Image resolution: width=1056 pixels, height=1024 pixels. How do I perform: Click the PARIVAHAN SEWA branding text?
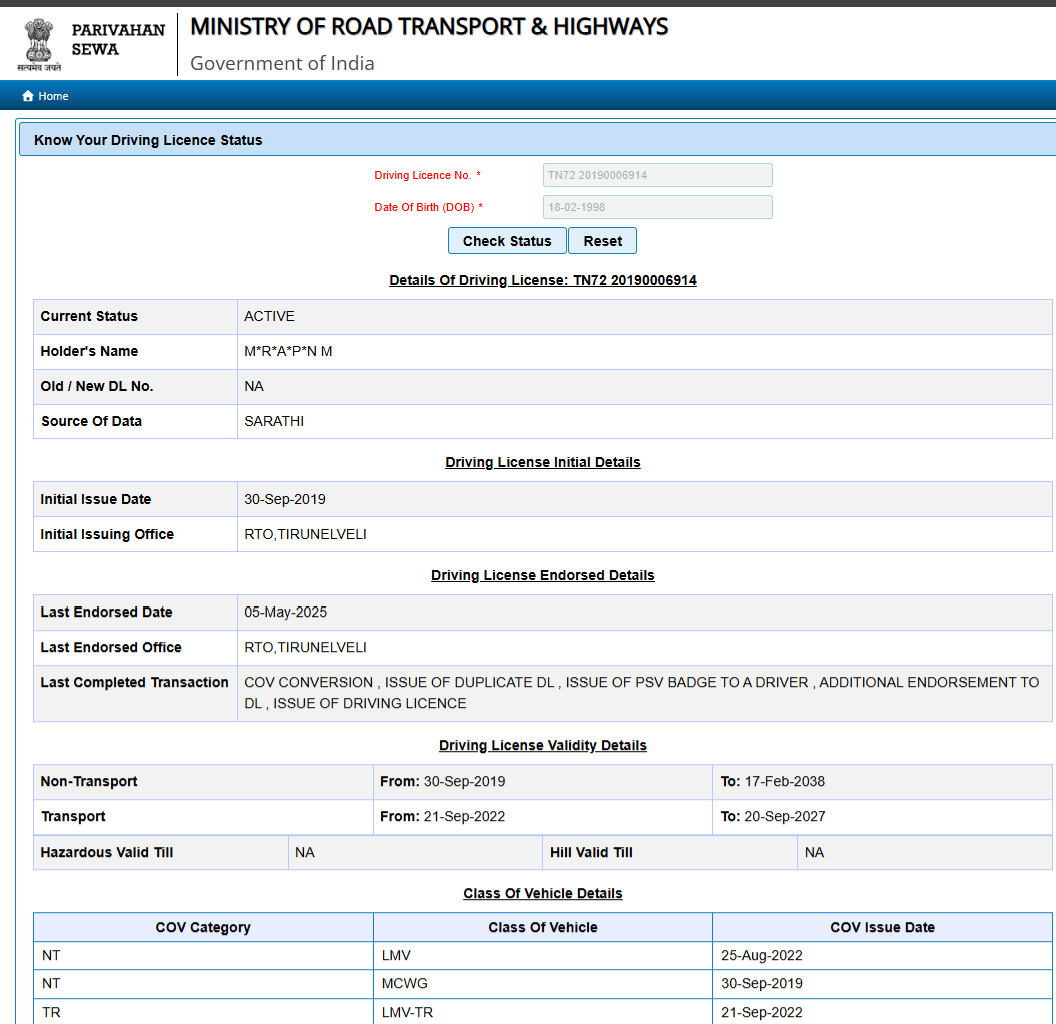pyautogui.click(x=117, y=40)
